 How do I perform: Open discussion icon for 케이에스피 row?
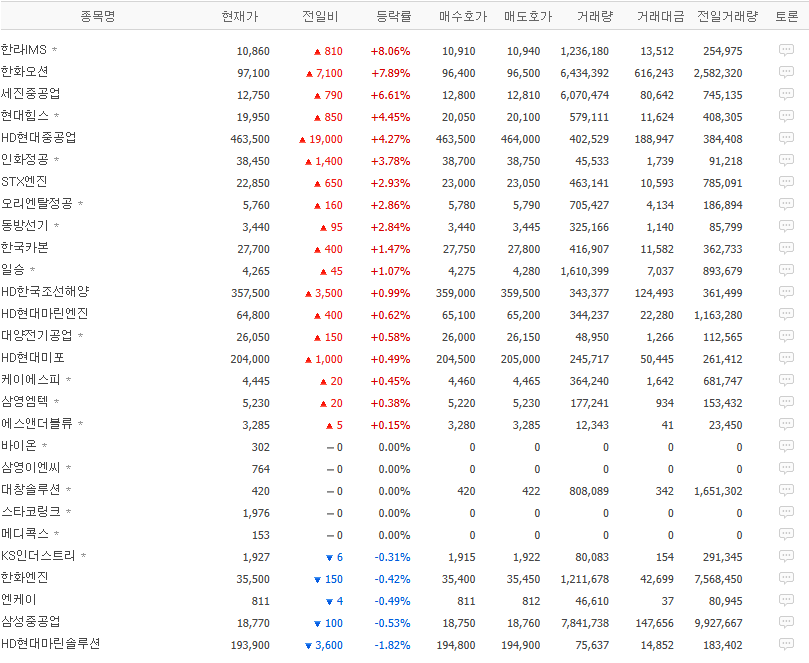786,380
